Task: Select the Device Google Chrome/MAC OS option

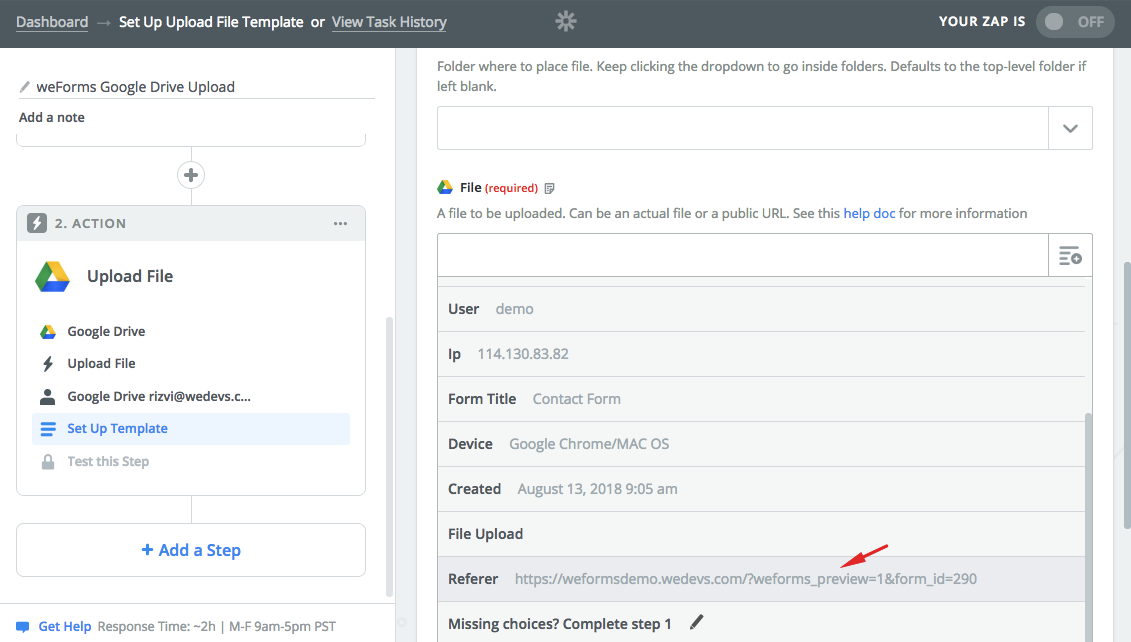Action: (761, 444)
